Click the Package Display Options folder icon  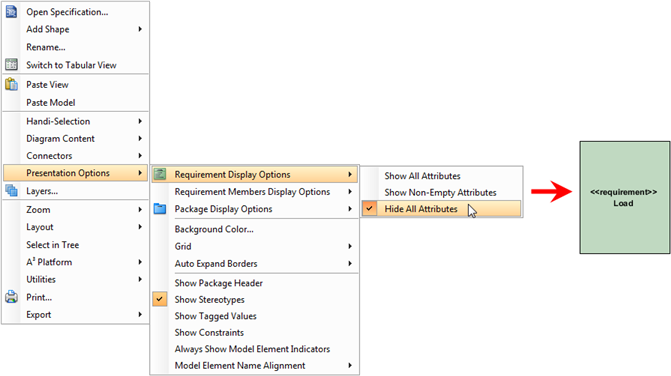click(160, 209)
